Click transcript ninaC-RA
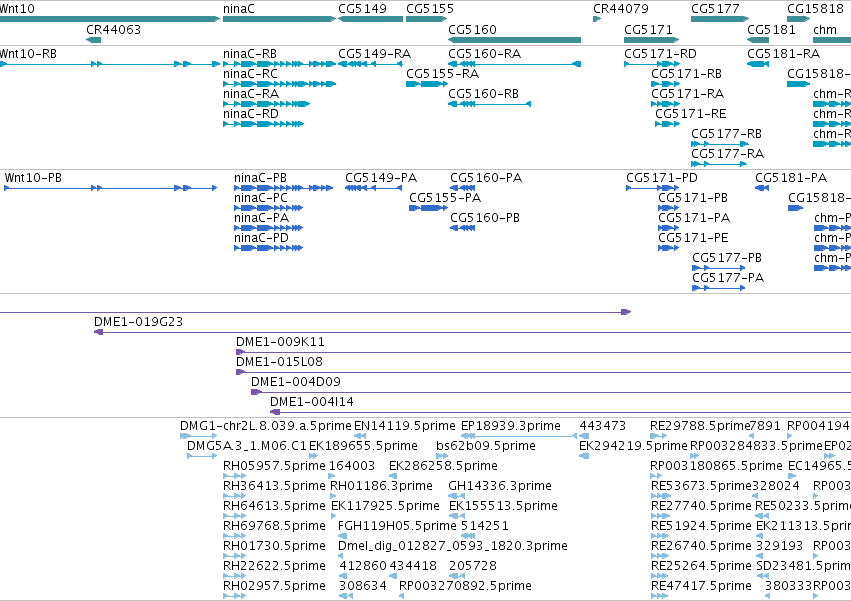 251,94
